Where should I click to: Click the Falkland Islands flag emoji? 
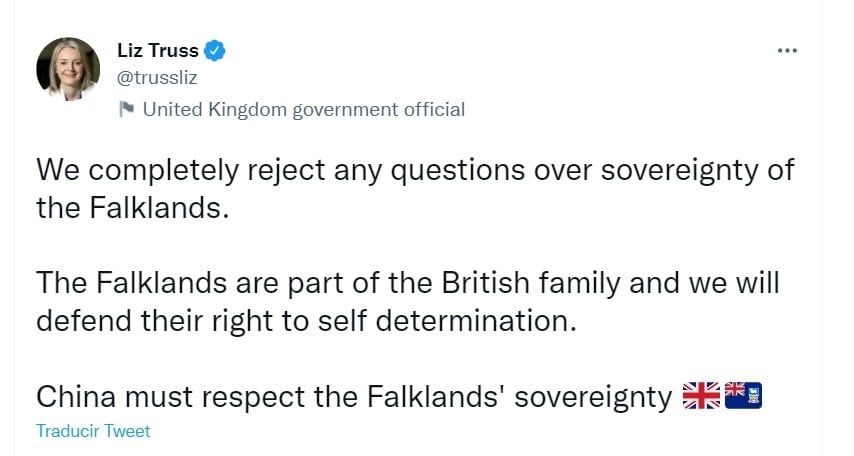[743, 396]
